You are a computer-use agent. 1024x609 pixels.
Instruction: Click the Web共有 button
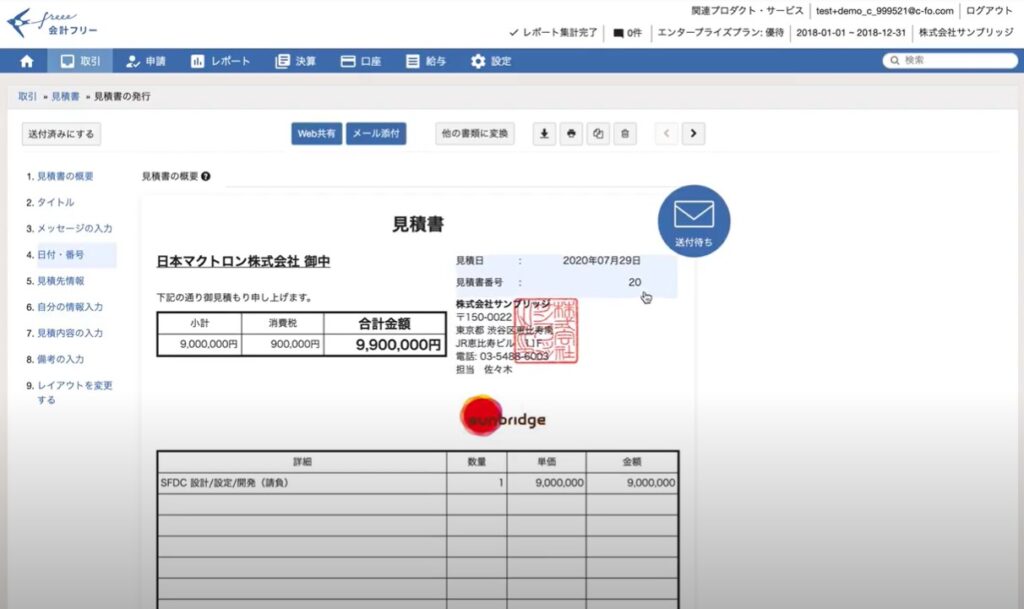(x=317, y=134)
